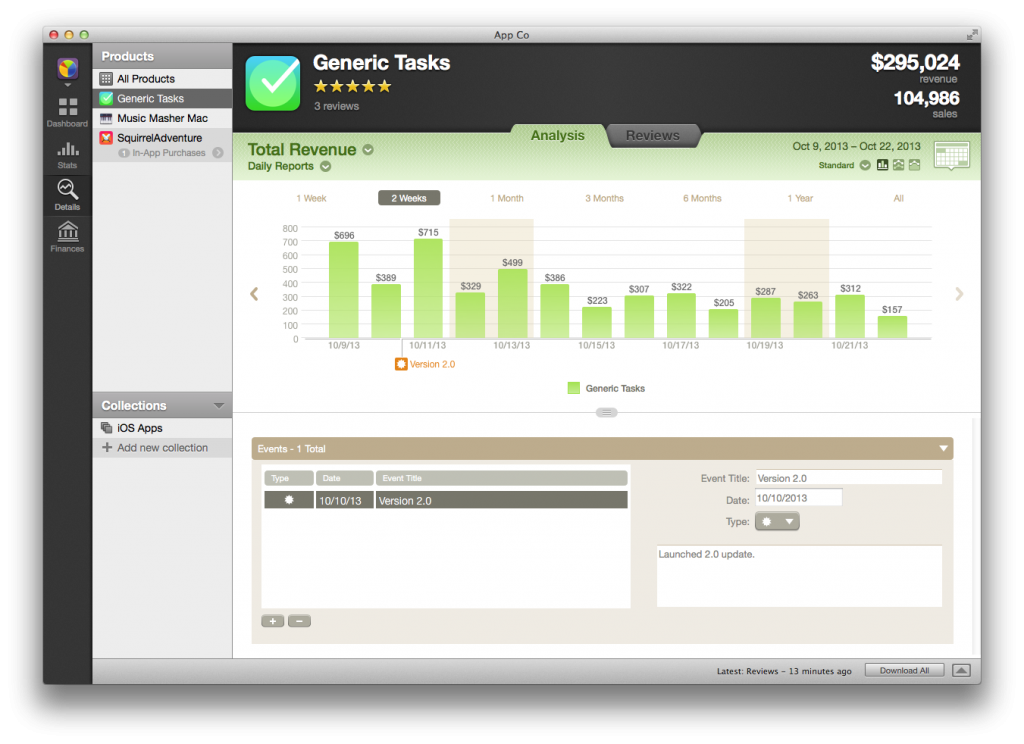
Task: Switch to single line area chart icon
Action: click(914, 165)
